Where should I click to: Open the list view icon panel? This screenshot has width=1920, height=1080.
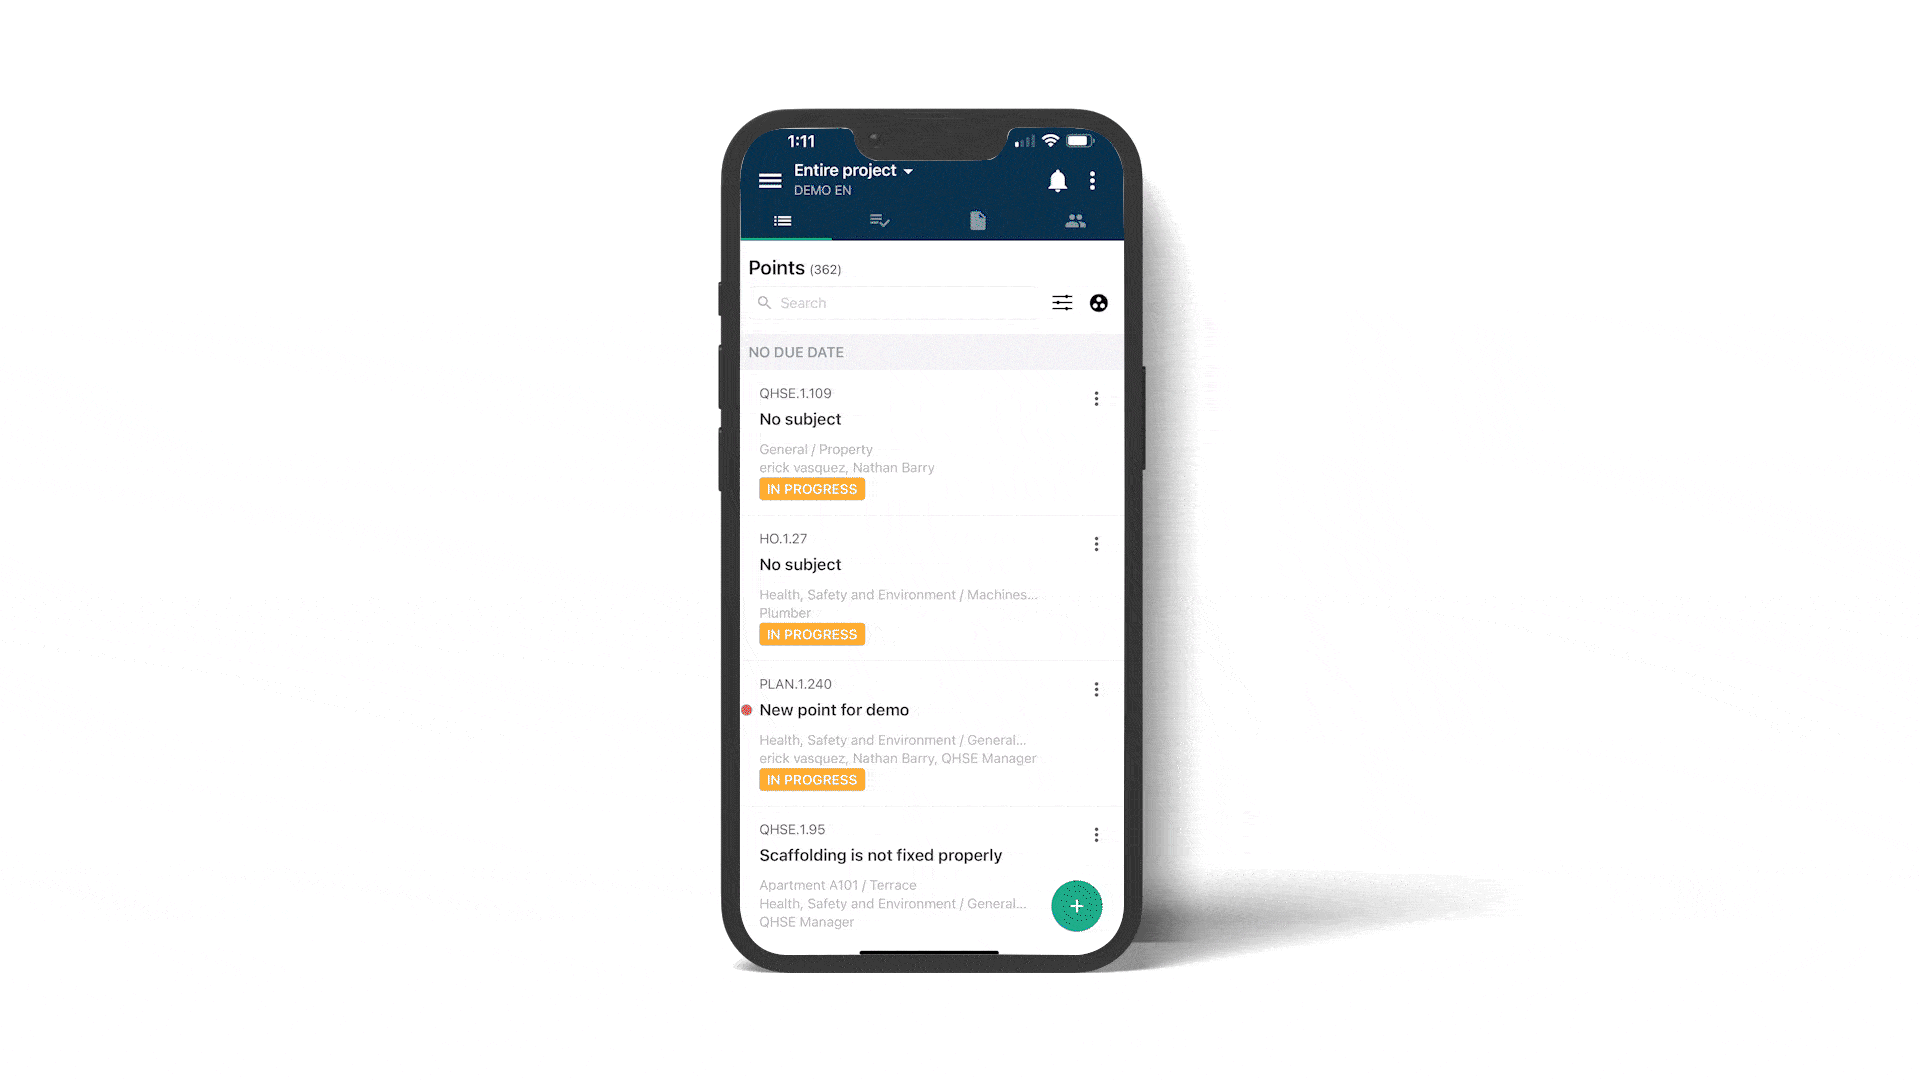coord(782,219)
